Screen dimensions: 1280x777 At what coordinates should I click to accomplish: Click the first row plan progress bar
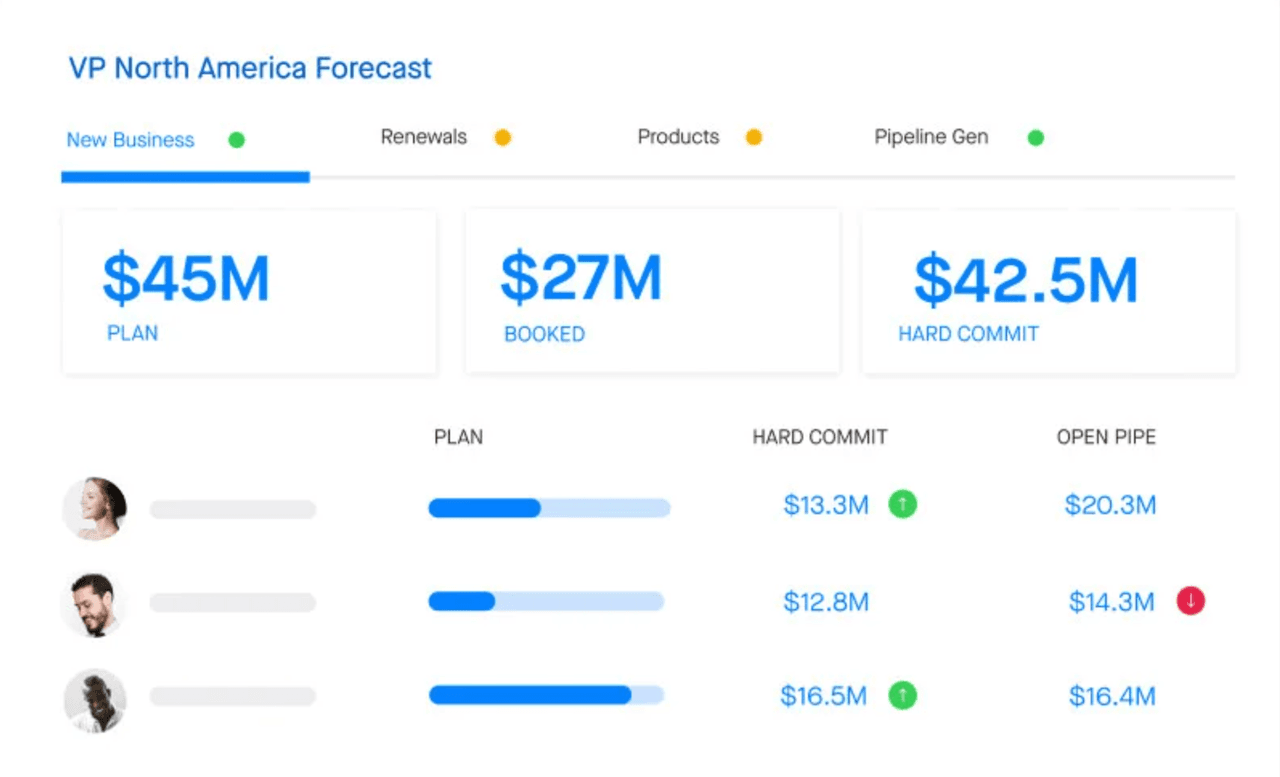(549, 508)
